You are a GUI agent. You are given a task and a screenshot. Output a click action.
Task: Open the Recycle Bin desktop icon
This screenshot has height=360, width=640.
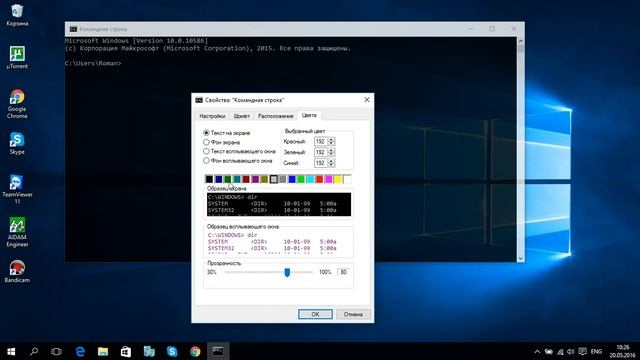[x=17, y=15]
